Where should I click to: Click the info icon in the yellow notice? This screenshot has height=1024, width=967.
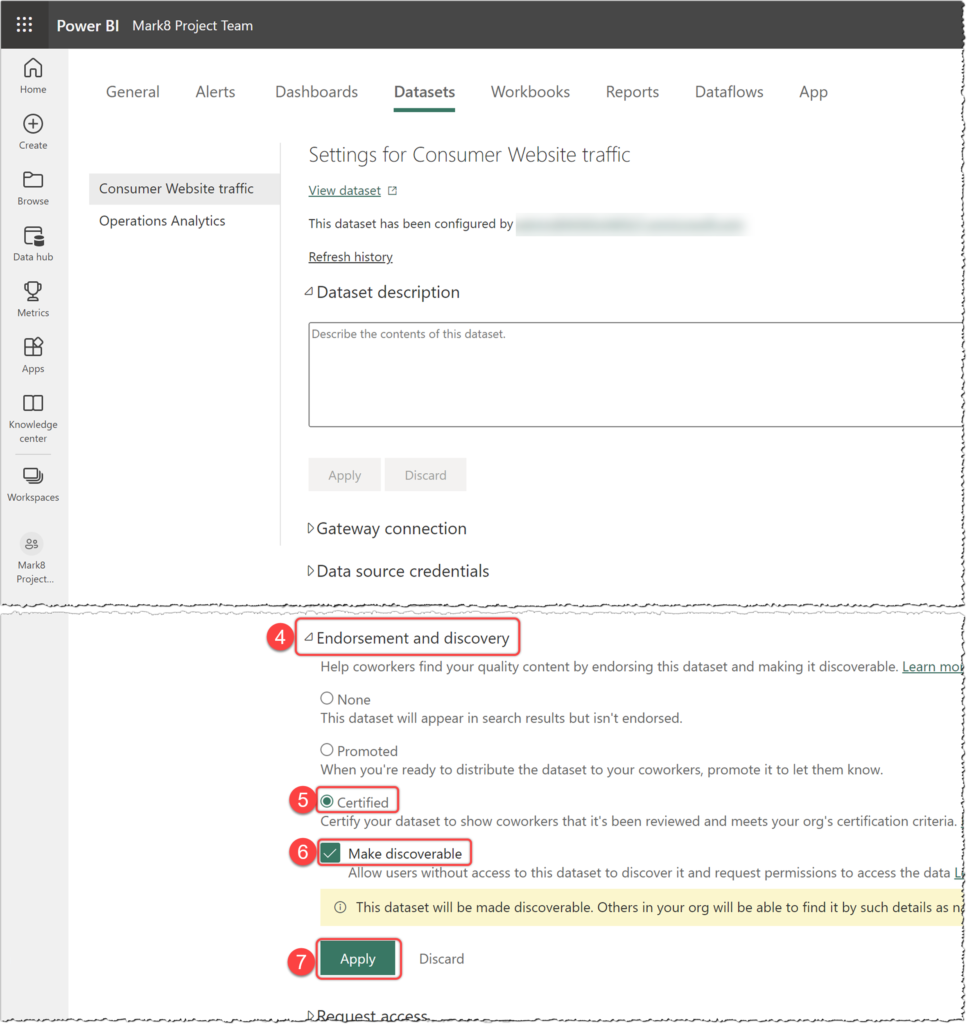pyautogui.click(x=340, y=907)
